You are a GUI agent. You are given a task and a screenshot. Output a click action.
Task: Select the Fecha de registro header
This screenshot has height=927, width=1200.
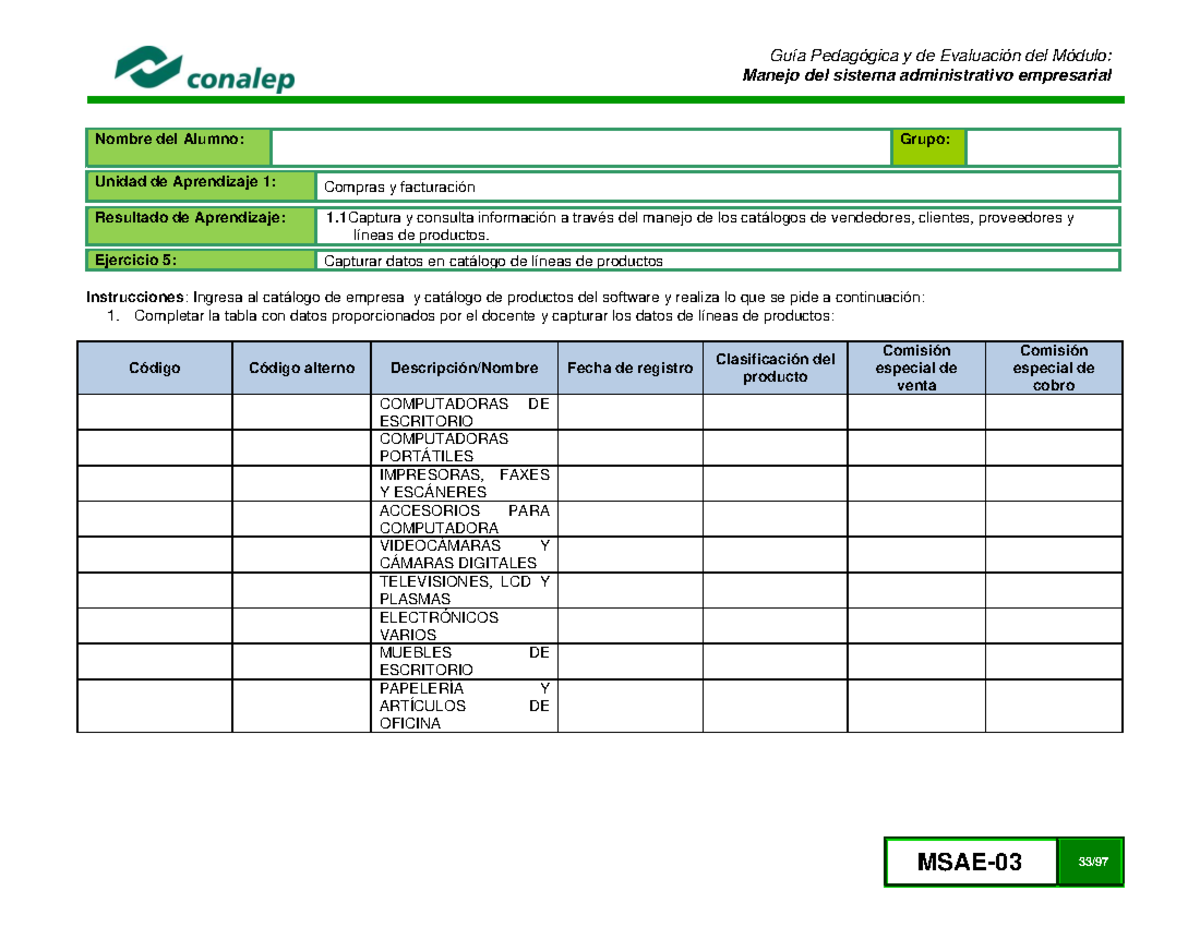[632, 367]
